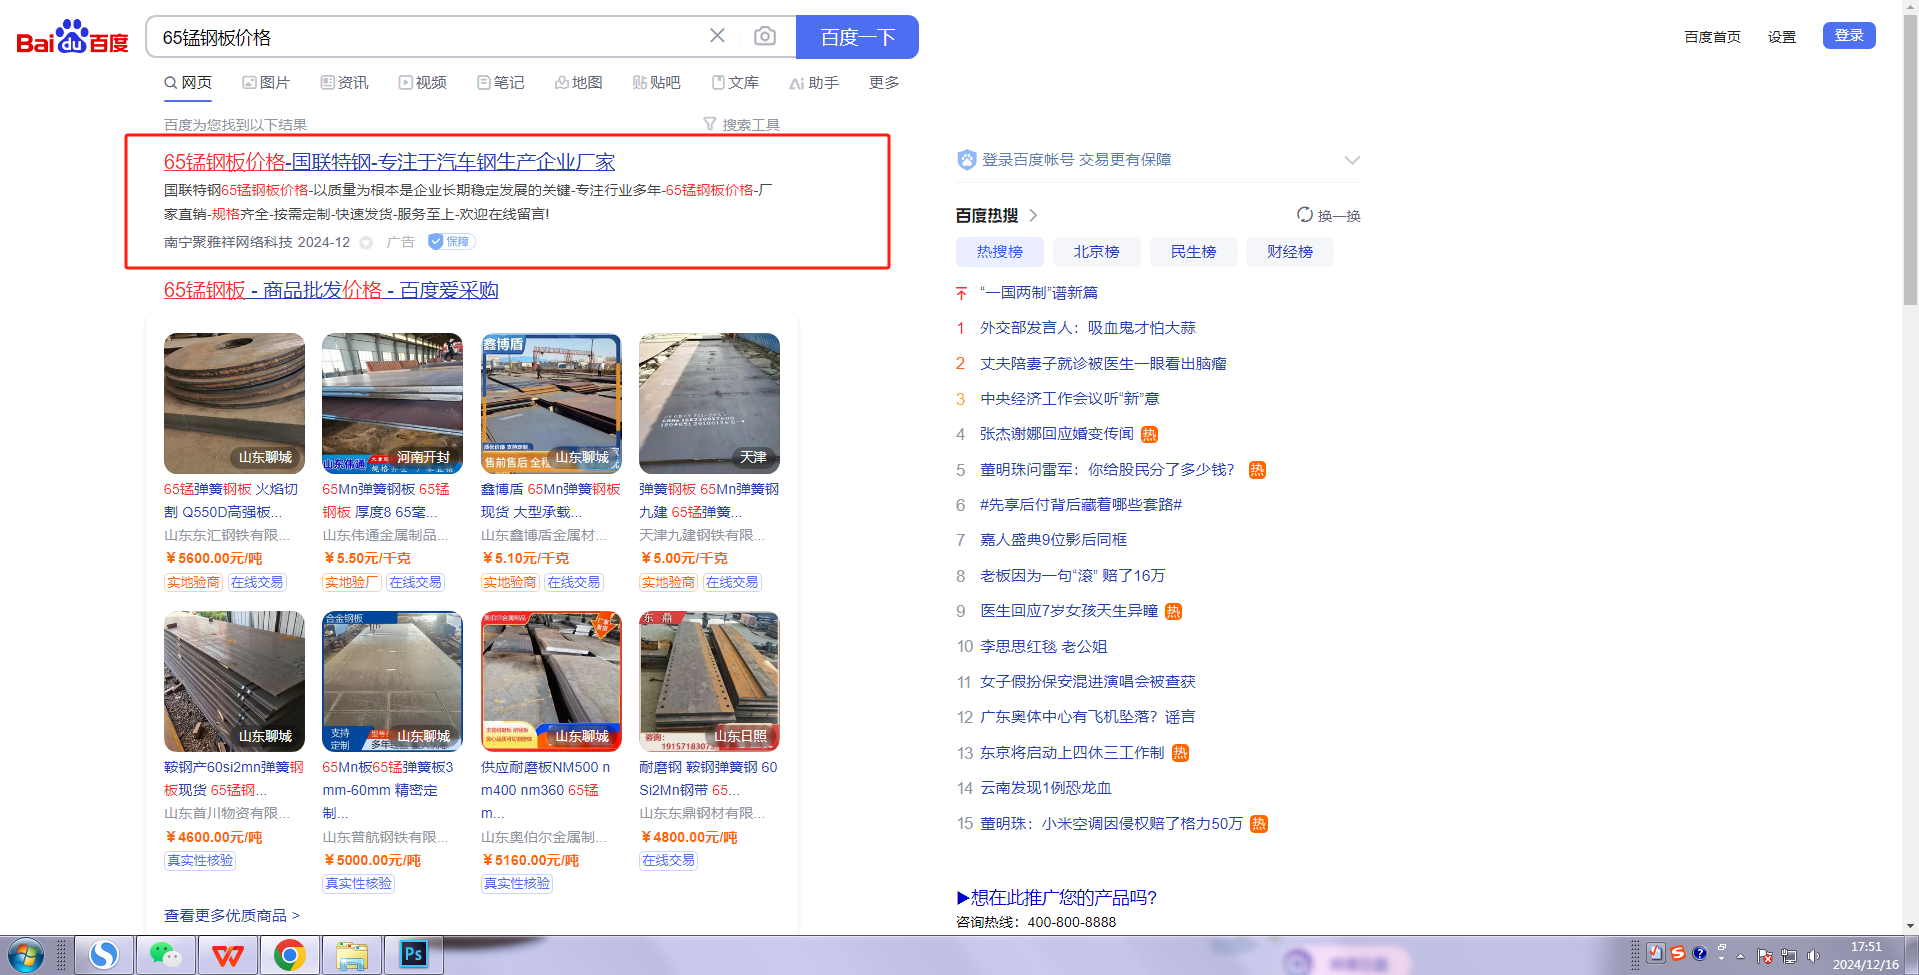Click the 真实性核验 tag under ¥4600.00元/吨
Image resolution: width=1919 pixels, height=975 pixels.
(200, 861)
